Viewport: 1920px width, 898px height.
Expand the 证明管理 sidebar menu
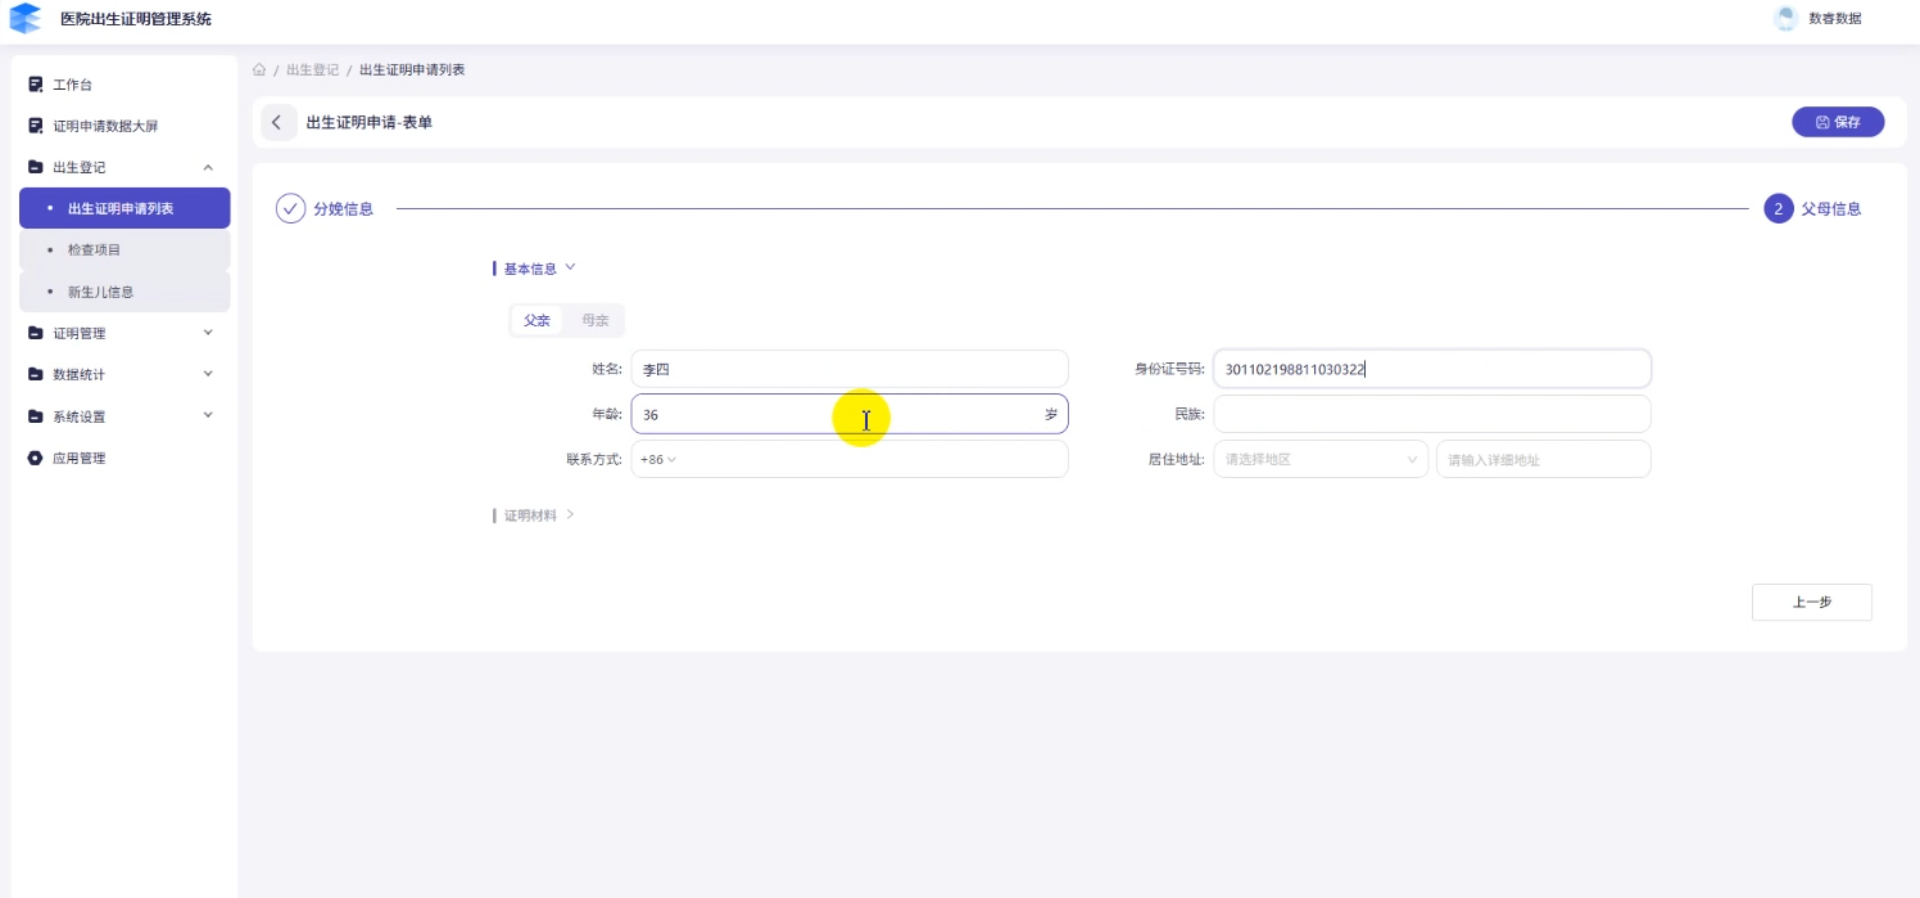pyautogui.click(x=208, y=333)
